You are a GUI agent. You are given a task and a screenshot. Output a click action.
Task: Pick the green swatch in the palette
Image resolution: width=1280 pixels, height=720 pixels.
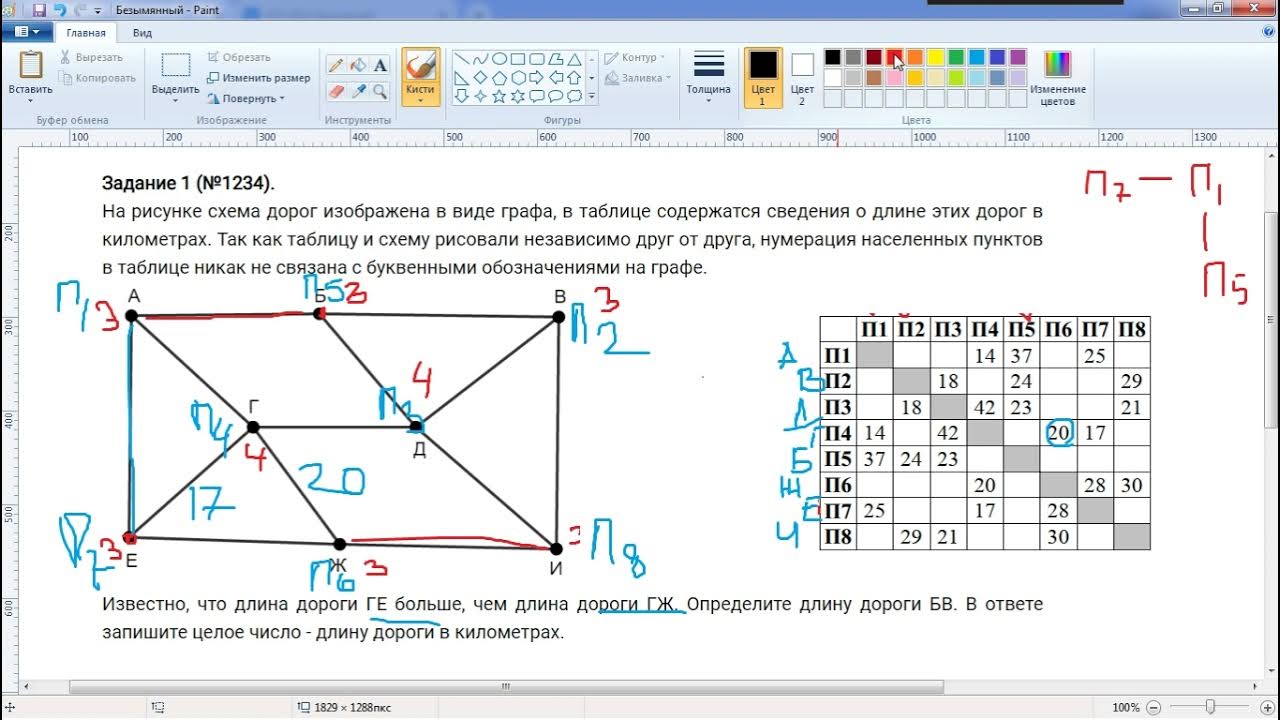pyautogui.click(x=956, y=57)
